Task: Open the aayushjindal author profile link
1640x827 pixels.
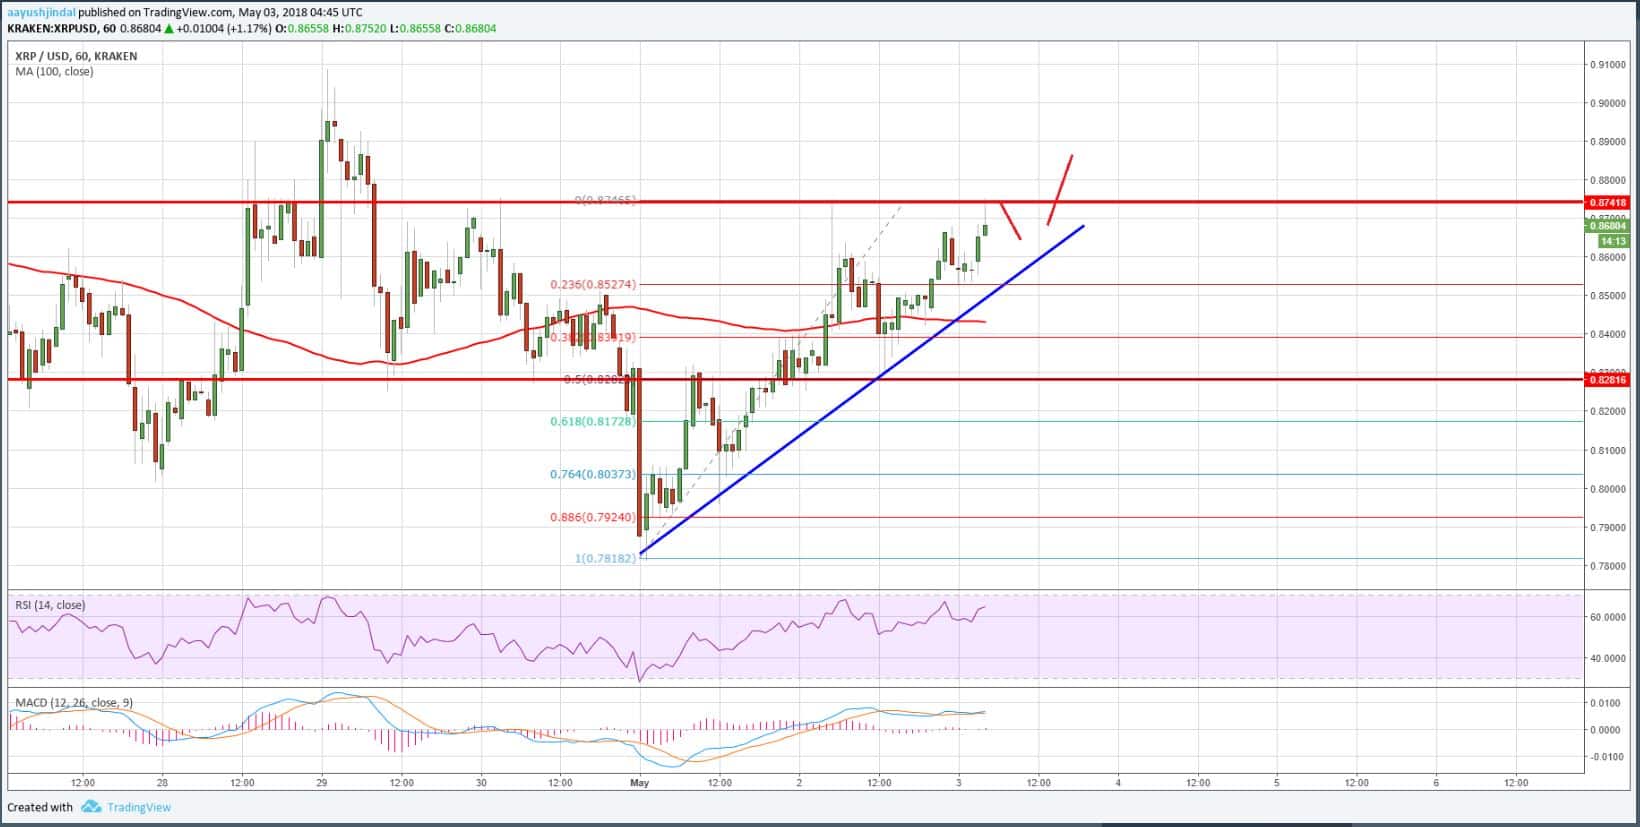Action: tap(41, 12)
